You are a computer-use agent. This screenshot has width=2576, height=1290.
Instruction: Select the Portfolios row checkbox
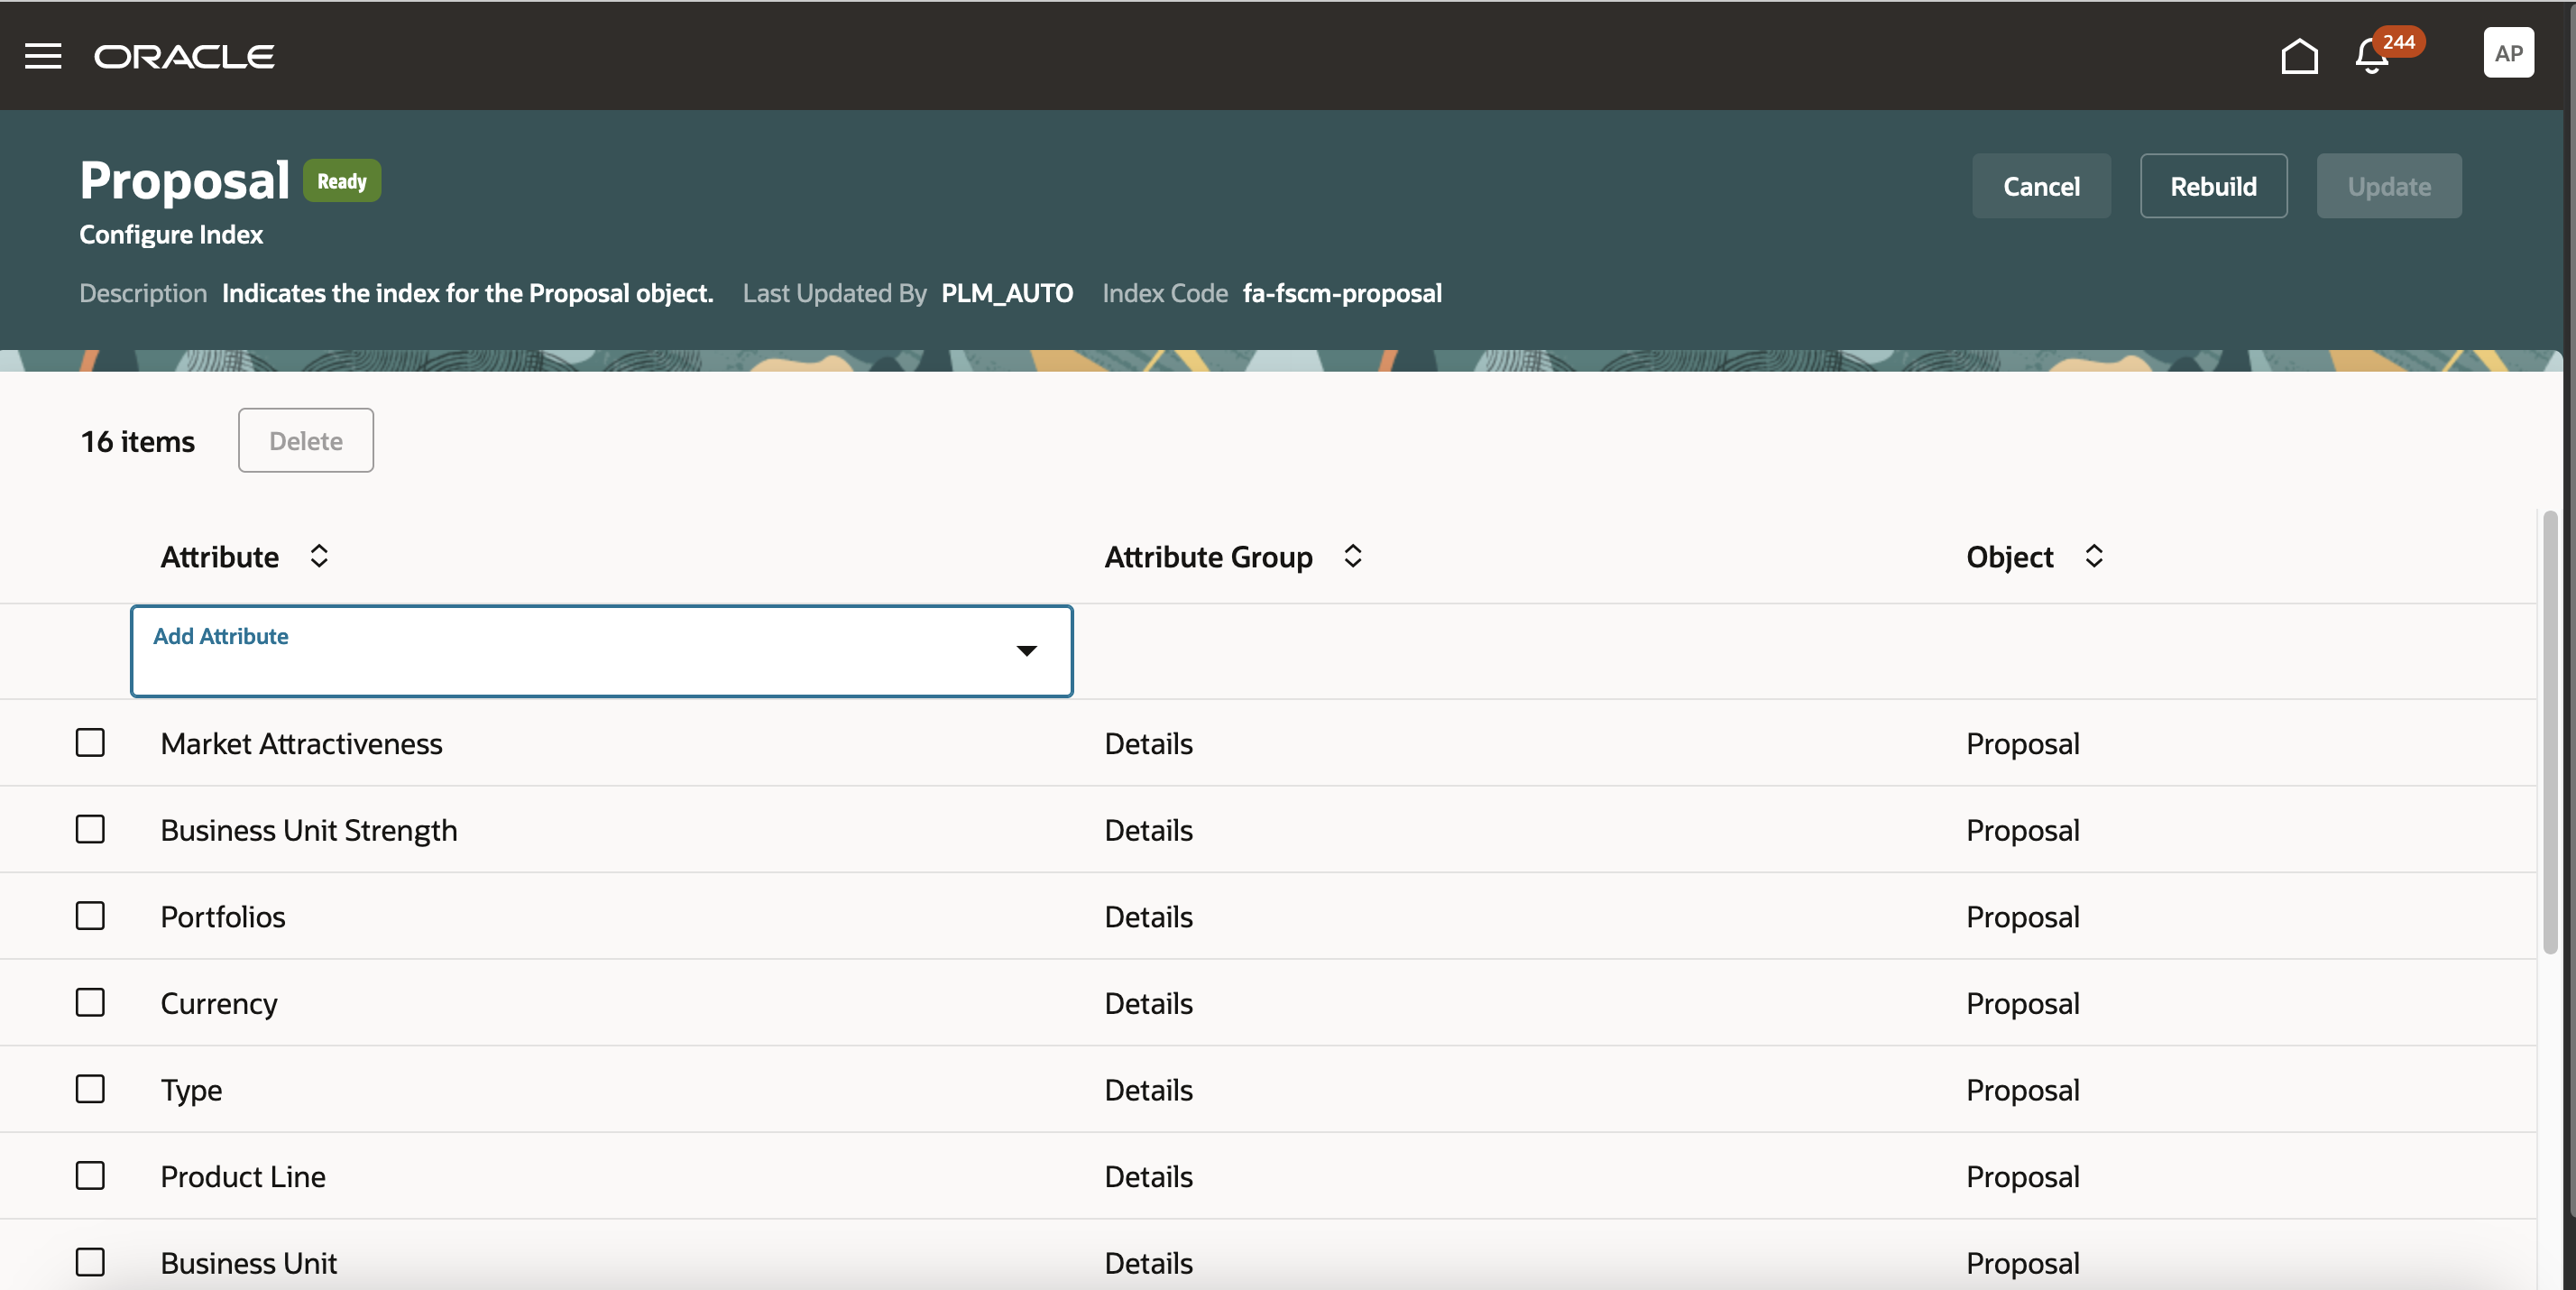click(x=90, y=916)
